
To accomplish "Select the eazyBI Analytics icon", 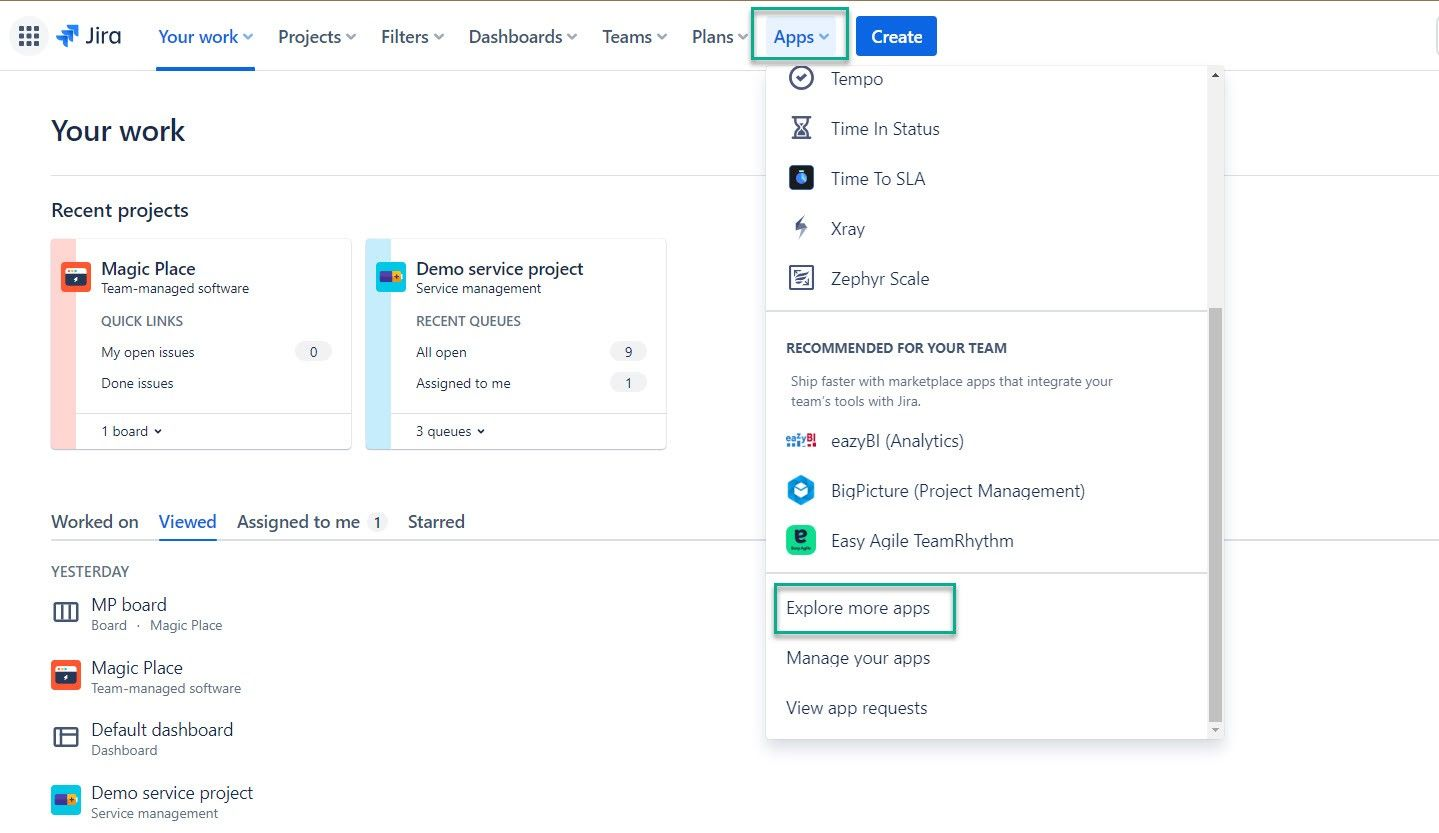I will coord(801,440).
